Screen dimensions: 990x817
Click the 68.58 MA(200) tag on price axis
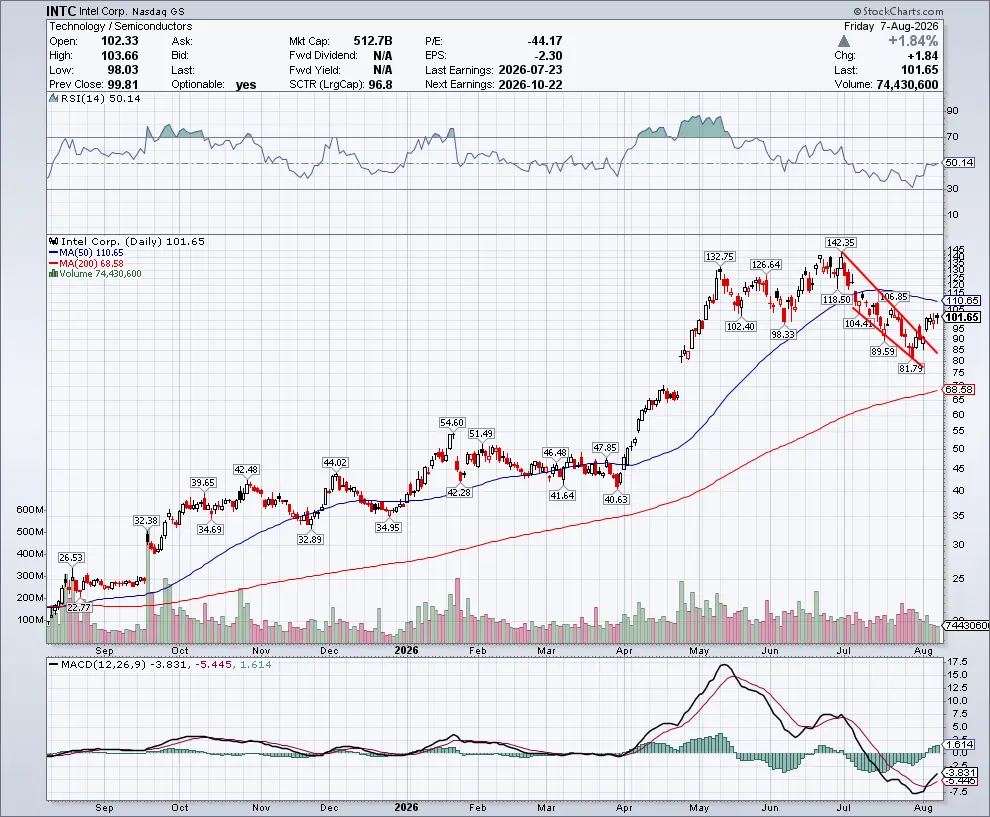pyautogui.click(x=959, y=390)
